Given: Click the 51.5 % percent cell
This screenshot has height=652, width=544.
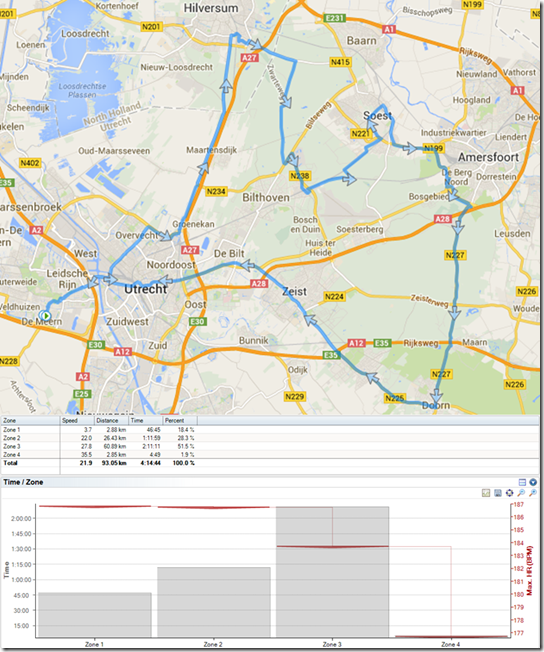Looking at the screenshot, I should point(186,446).
